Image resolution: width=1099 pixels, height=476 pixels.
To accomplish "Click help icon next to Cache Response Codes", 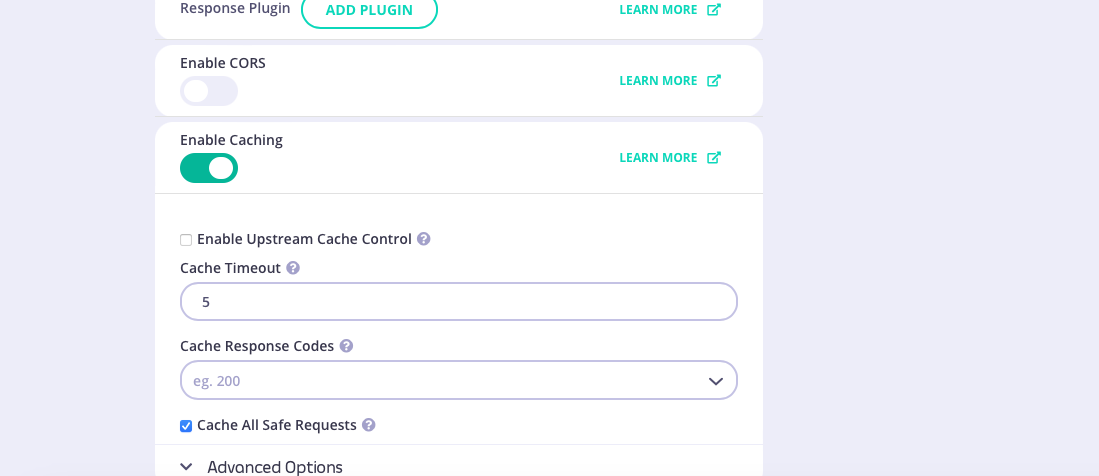I will point(346,346).
